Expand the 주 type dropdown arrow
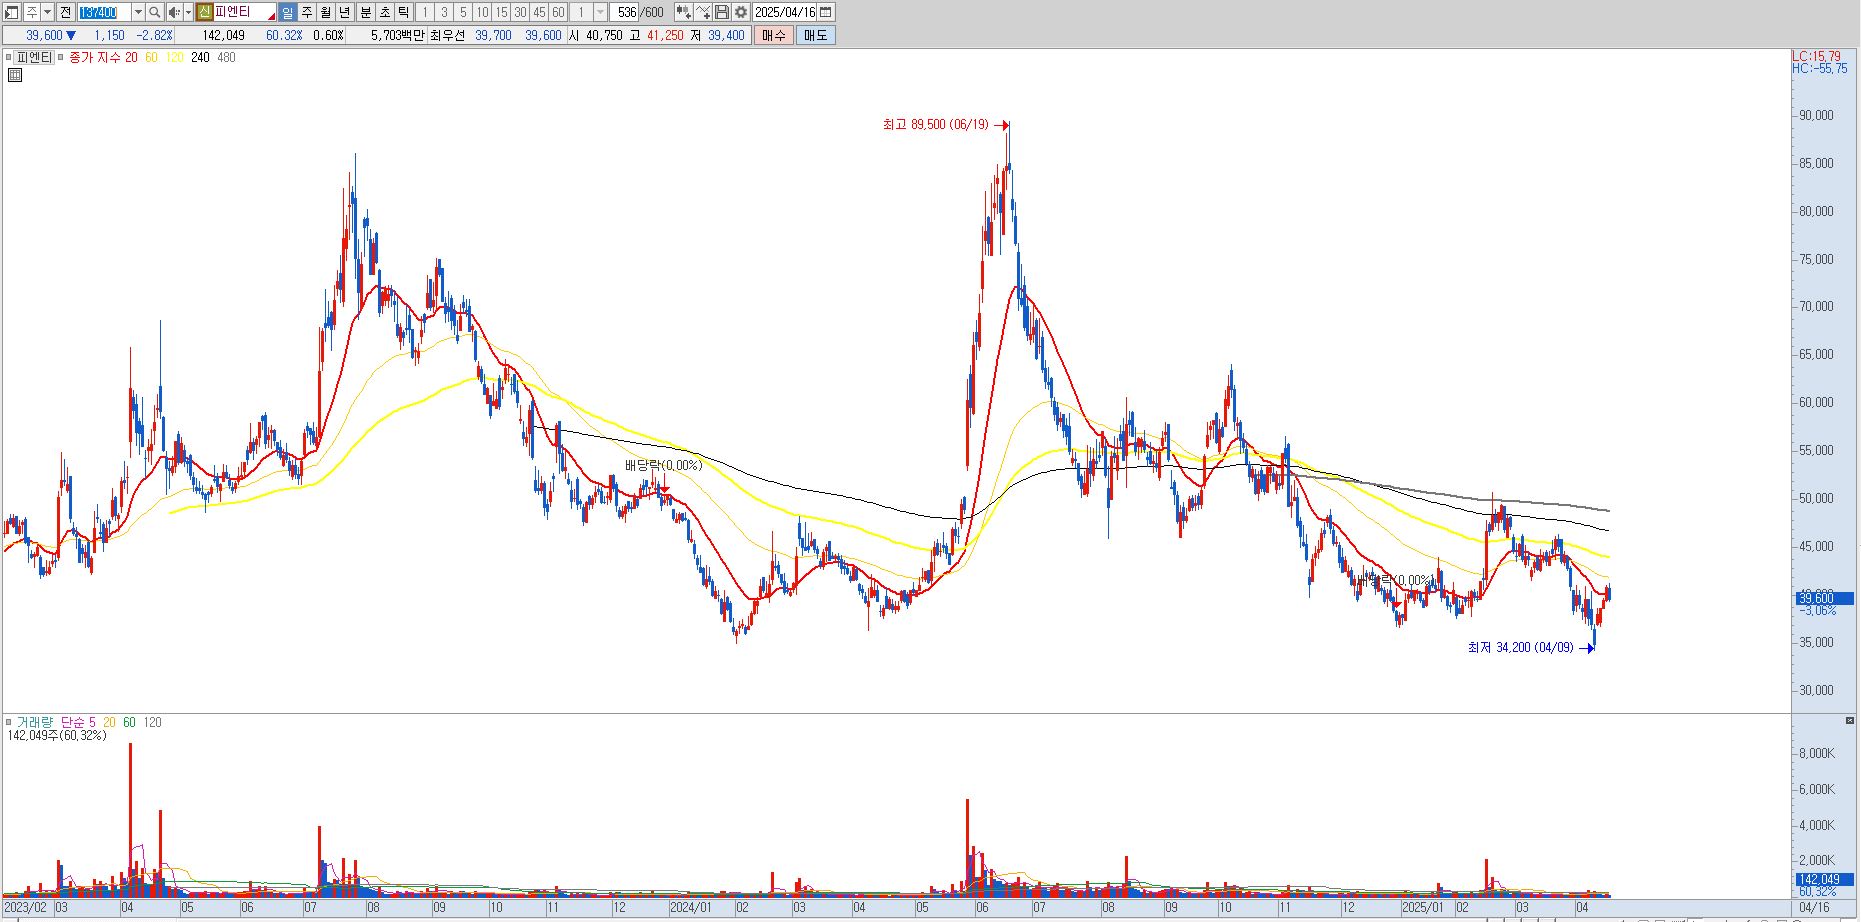 [47, 12]
